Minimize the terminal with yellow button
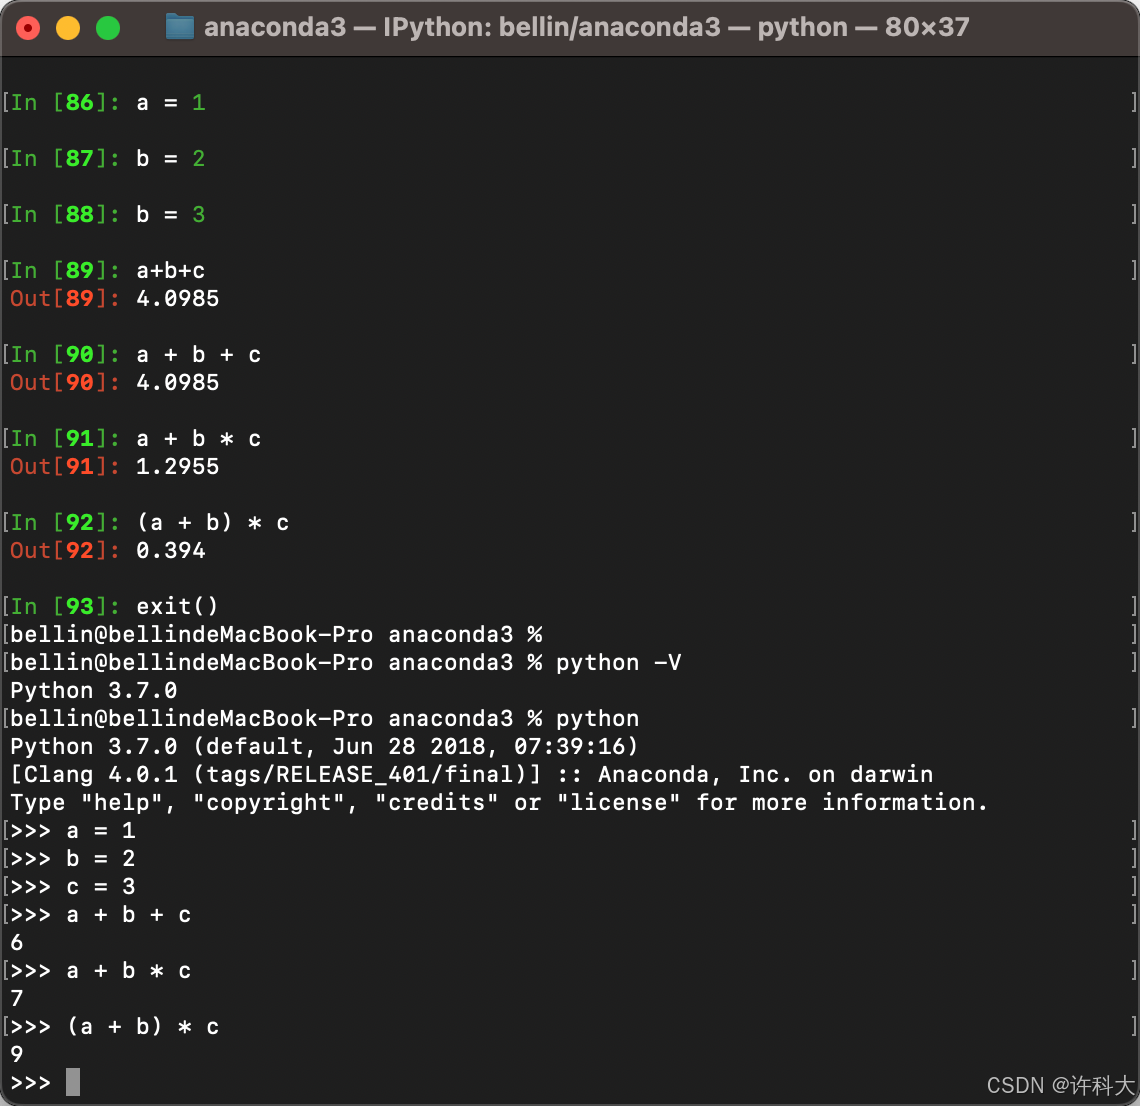This screenshot has height=1106, width=1140. pyautogui.click(x=68, y=28)
